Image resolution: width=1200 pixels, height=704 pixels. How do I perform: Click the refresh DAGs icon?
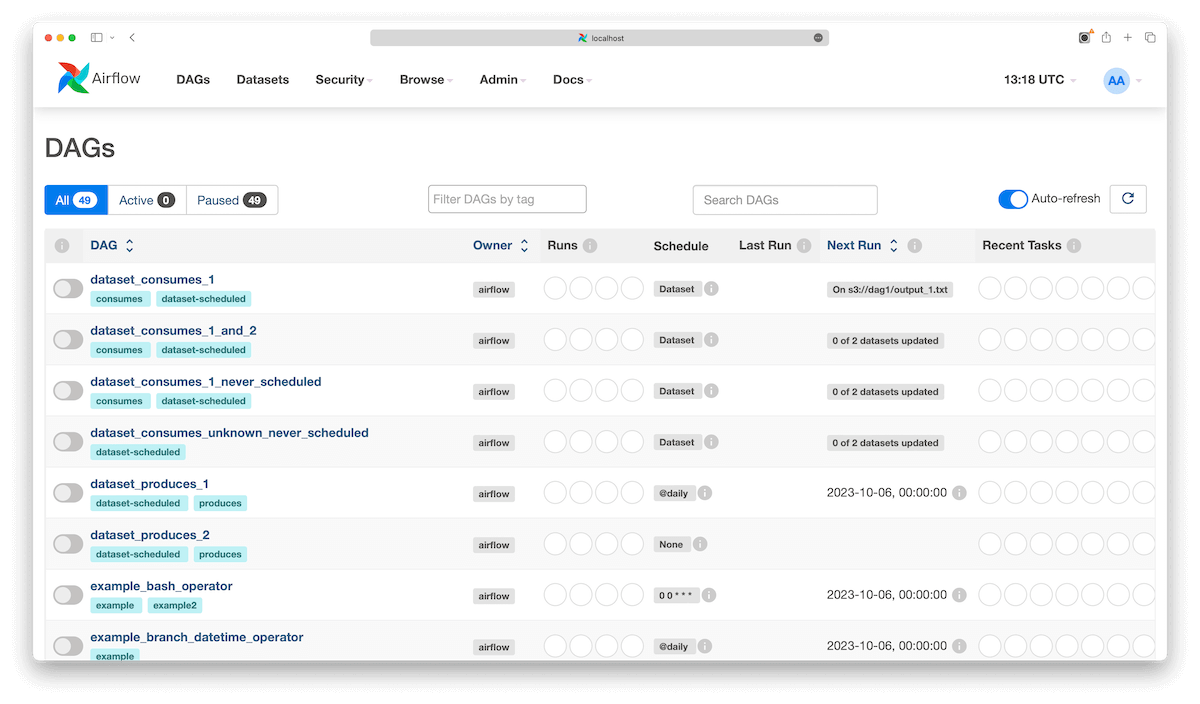[x=1128, y=199]
